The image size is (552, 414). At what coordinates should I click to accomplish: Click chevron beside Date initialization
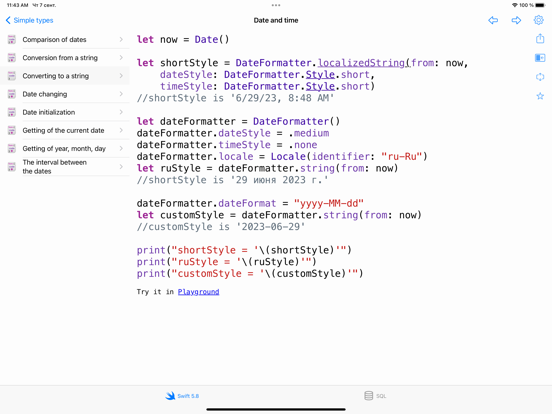pyautogui.click(x=121, y=112)
